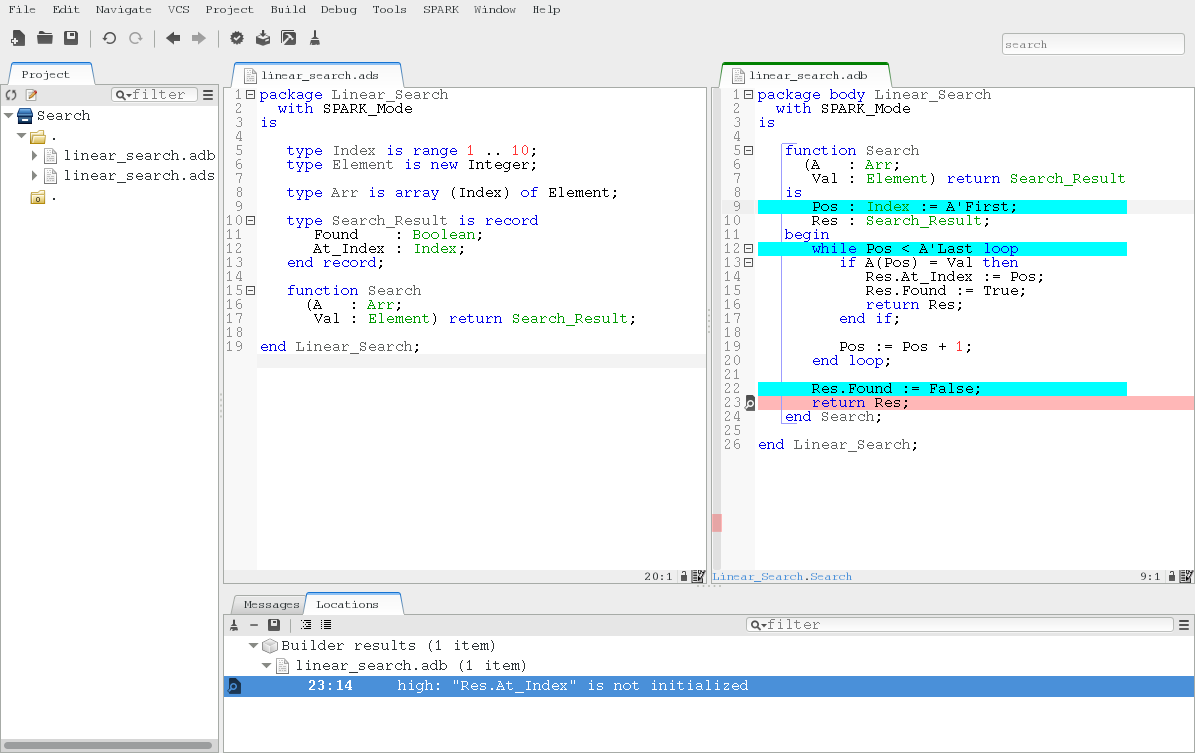Go forward with the right arrow icon
This screenshot has height=753, width=1195.
(x=199, y=38)
